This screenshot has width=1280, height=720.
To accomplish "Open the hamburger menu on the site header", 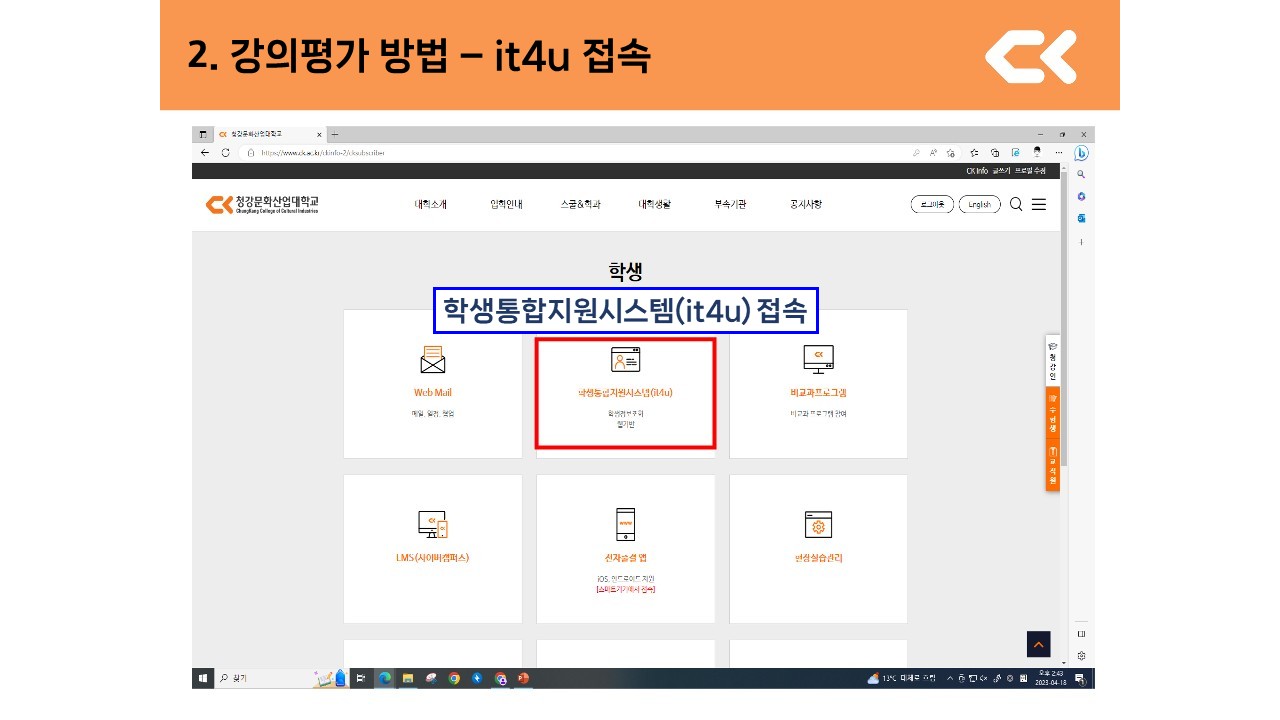I will pos(1039,204).
